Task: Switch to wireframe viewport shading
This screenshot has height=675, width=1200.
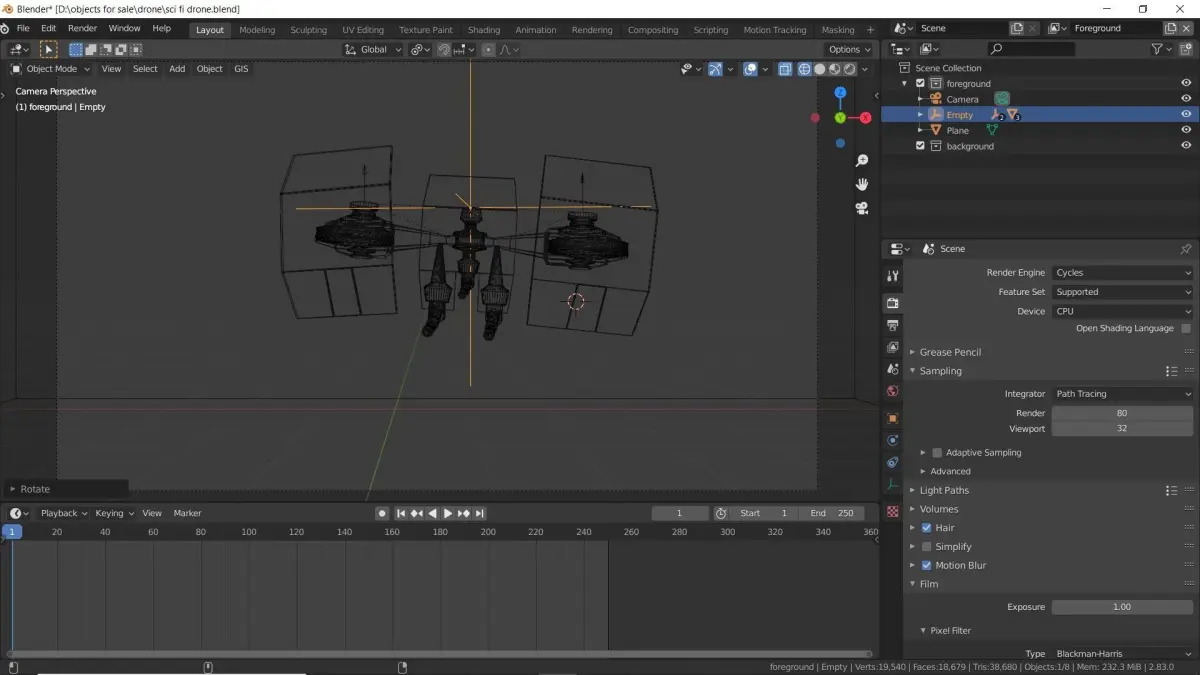Action: pos(804,69)
